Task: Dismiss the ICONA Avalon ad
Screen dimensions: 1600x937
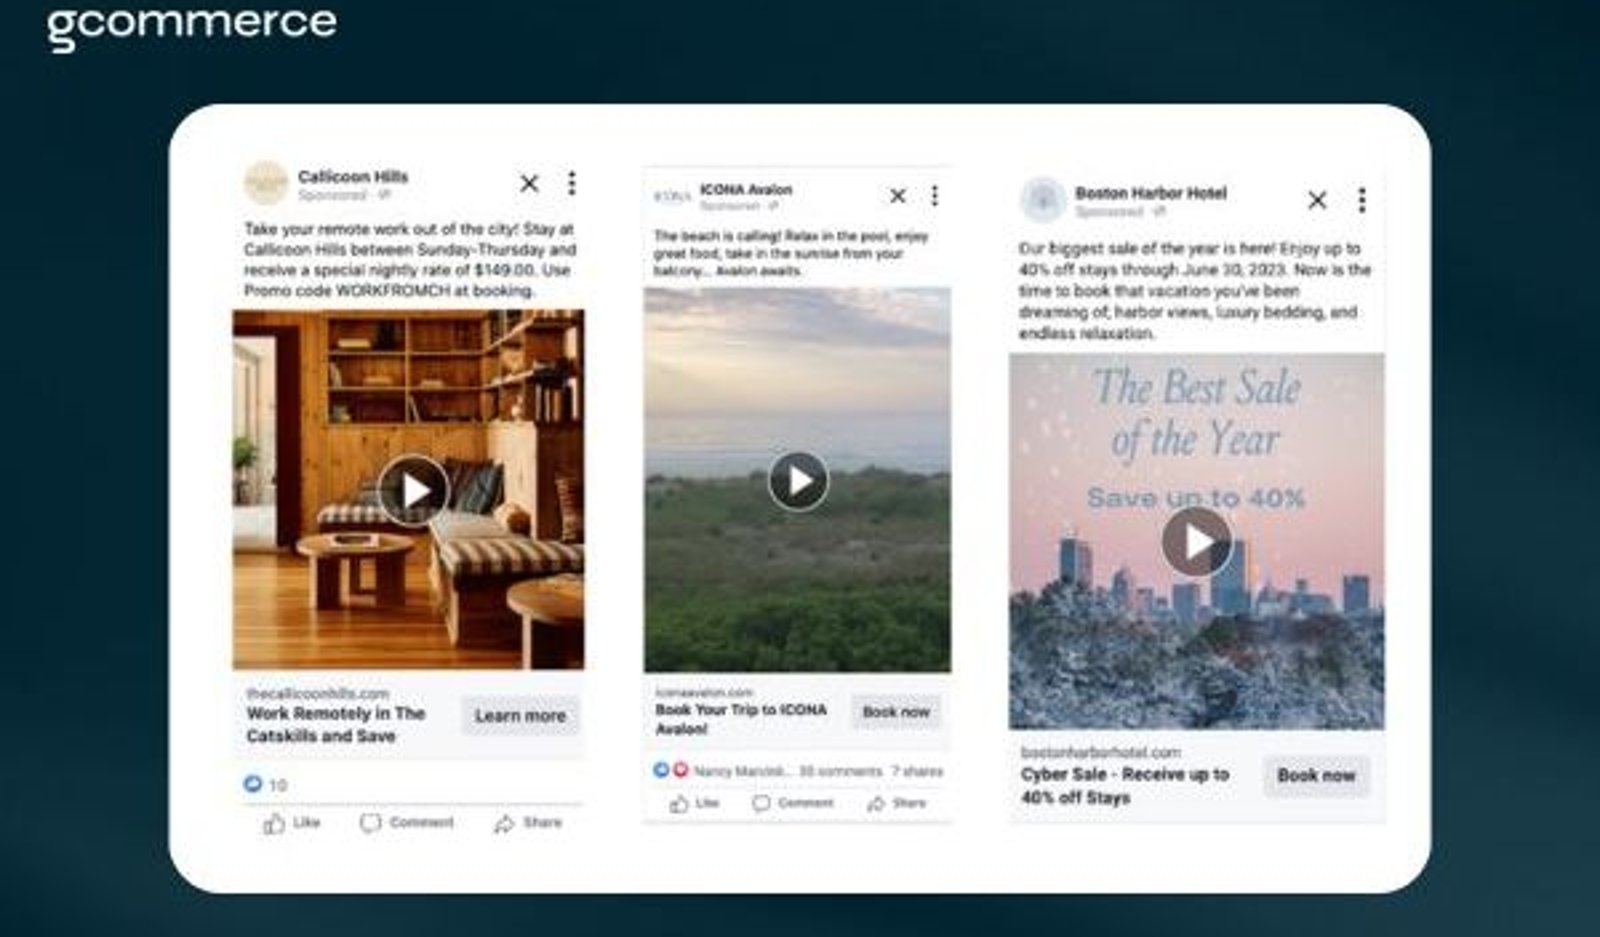Action: [x=898, y=196]
